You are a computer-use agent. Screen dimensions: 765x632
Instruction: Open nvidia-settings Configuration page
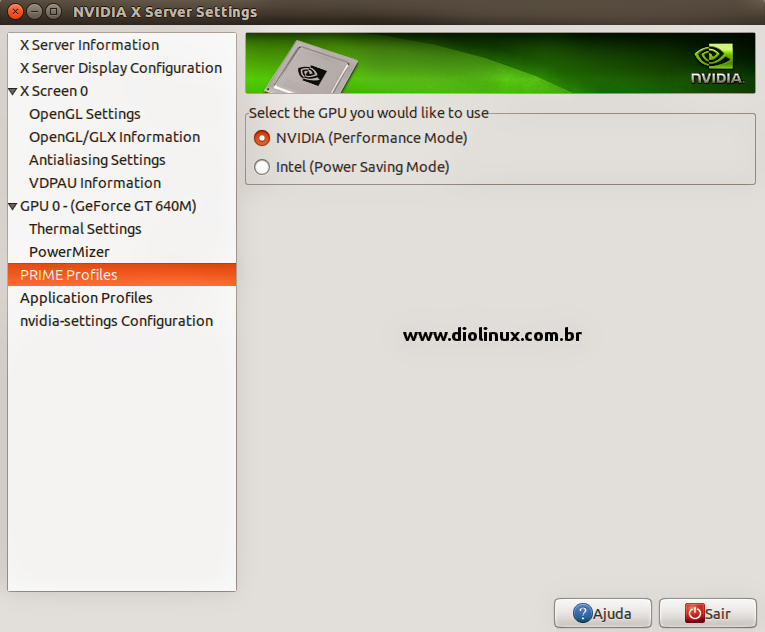117,321
